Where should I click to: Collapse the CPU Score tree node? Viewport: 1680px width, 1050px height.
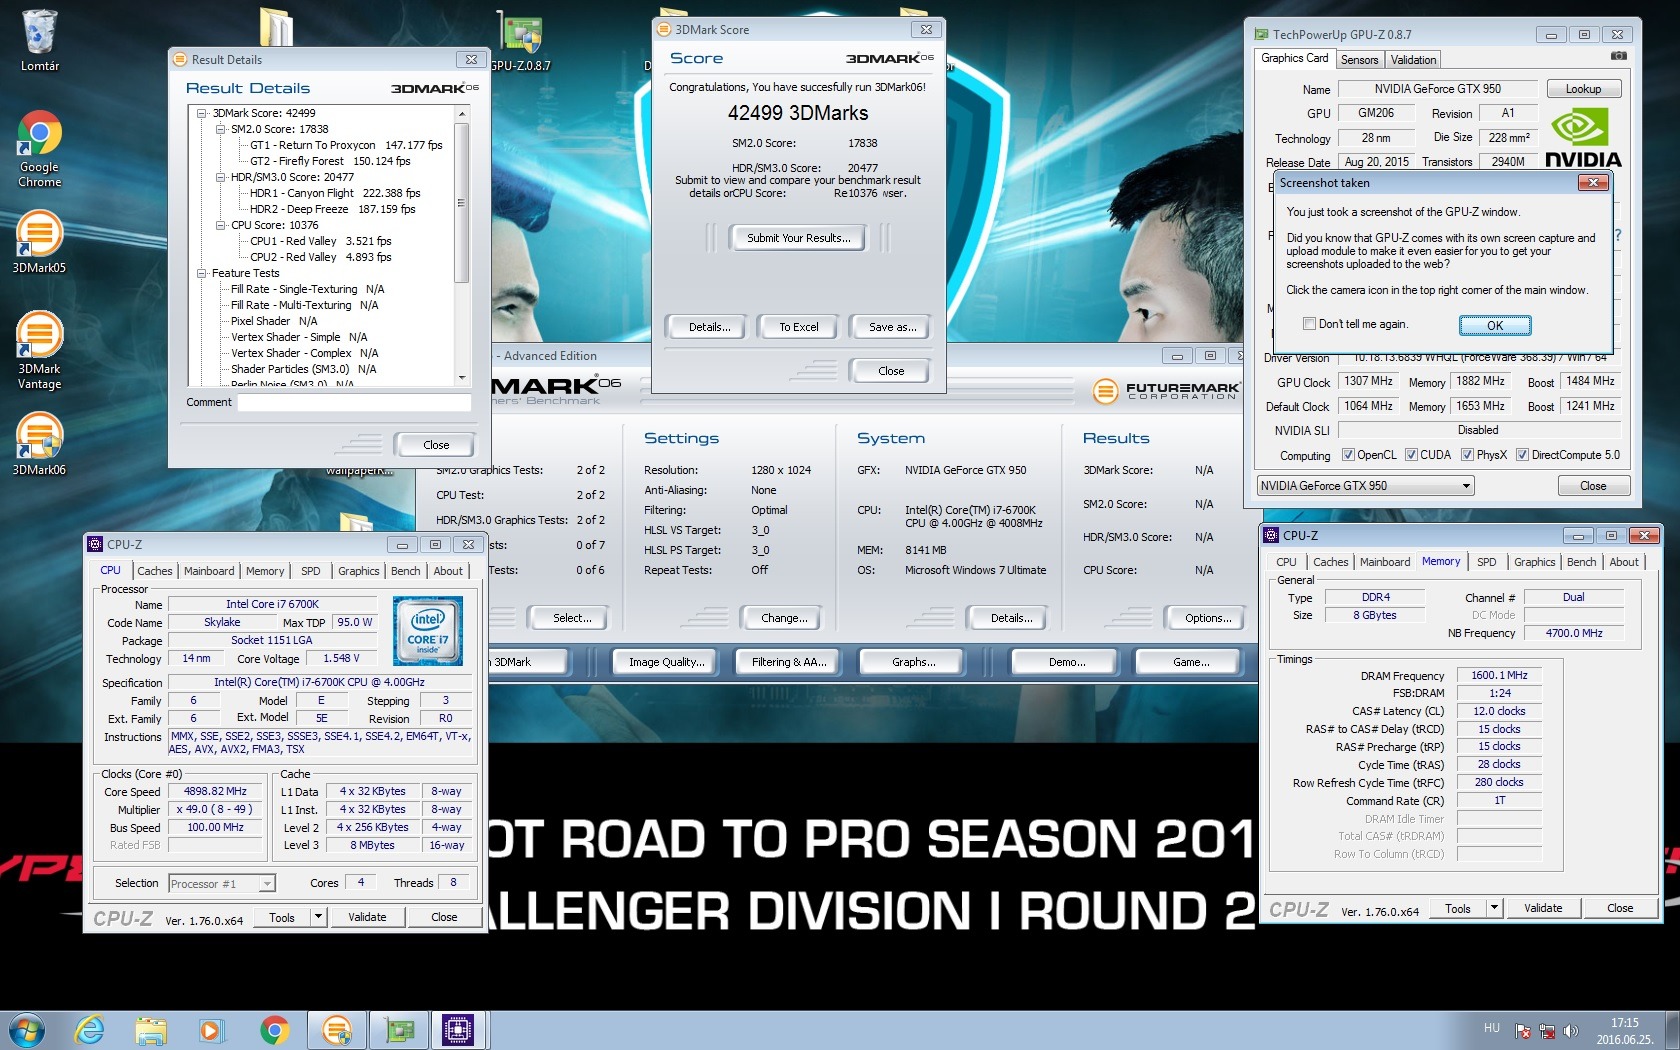click(221, 225)
